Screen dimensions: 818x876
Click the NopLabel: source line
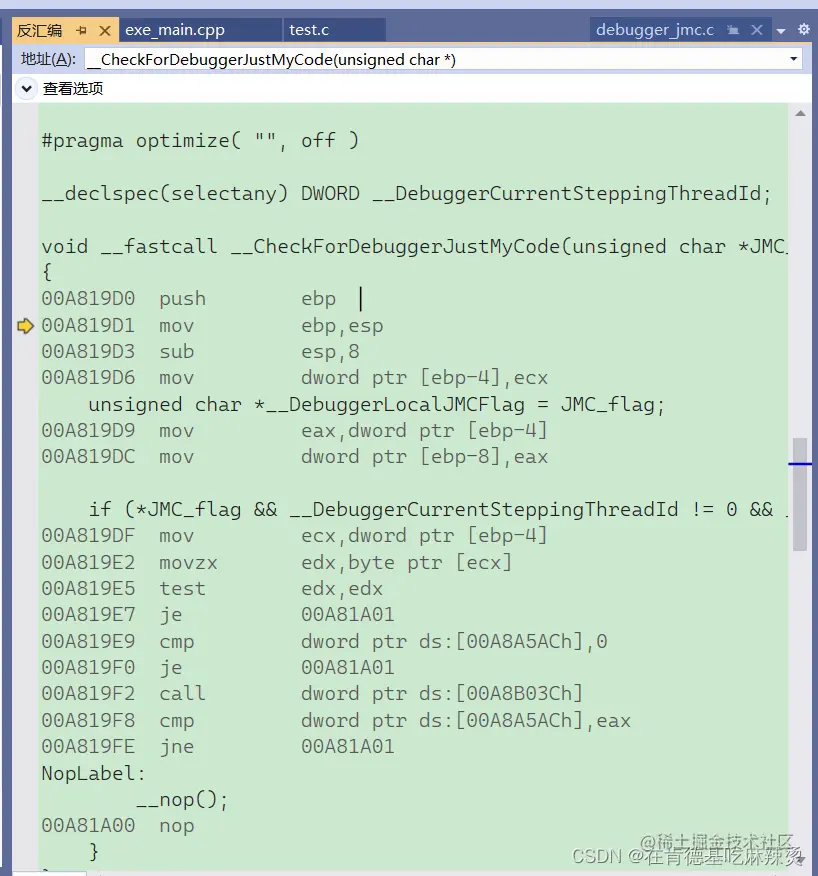pos(93,774)
